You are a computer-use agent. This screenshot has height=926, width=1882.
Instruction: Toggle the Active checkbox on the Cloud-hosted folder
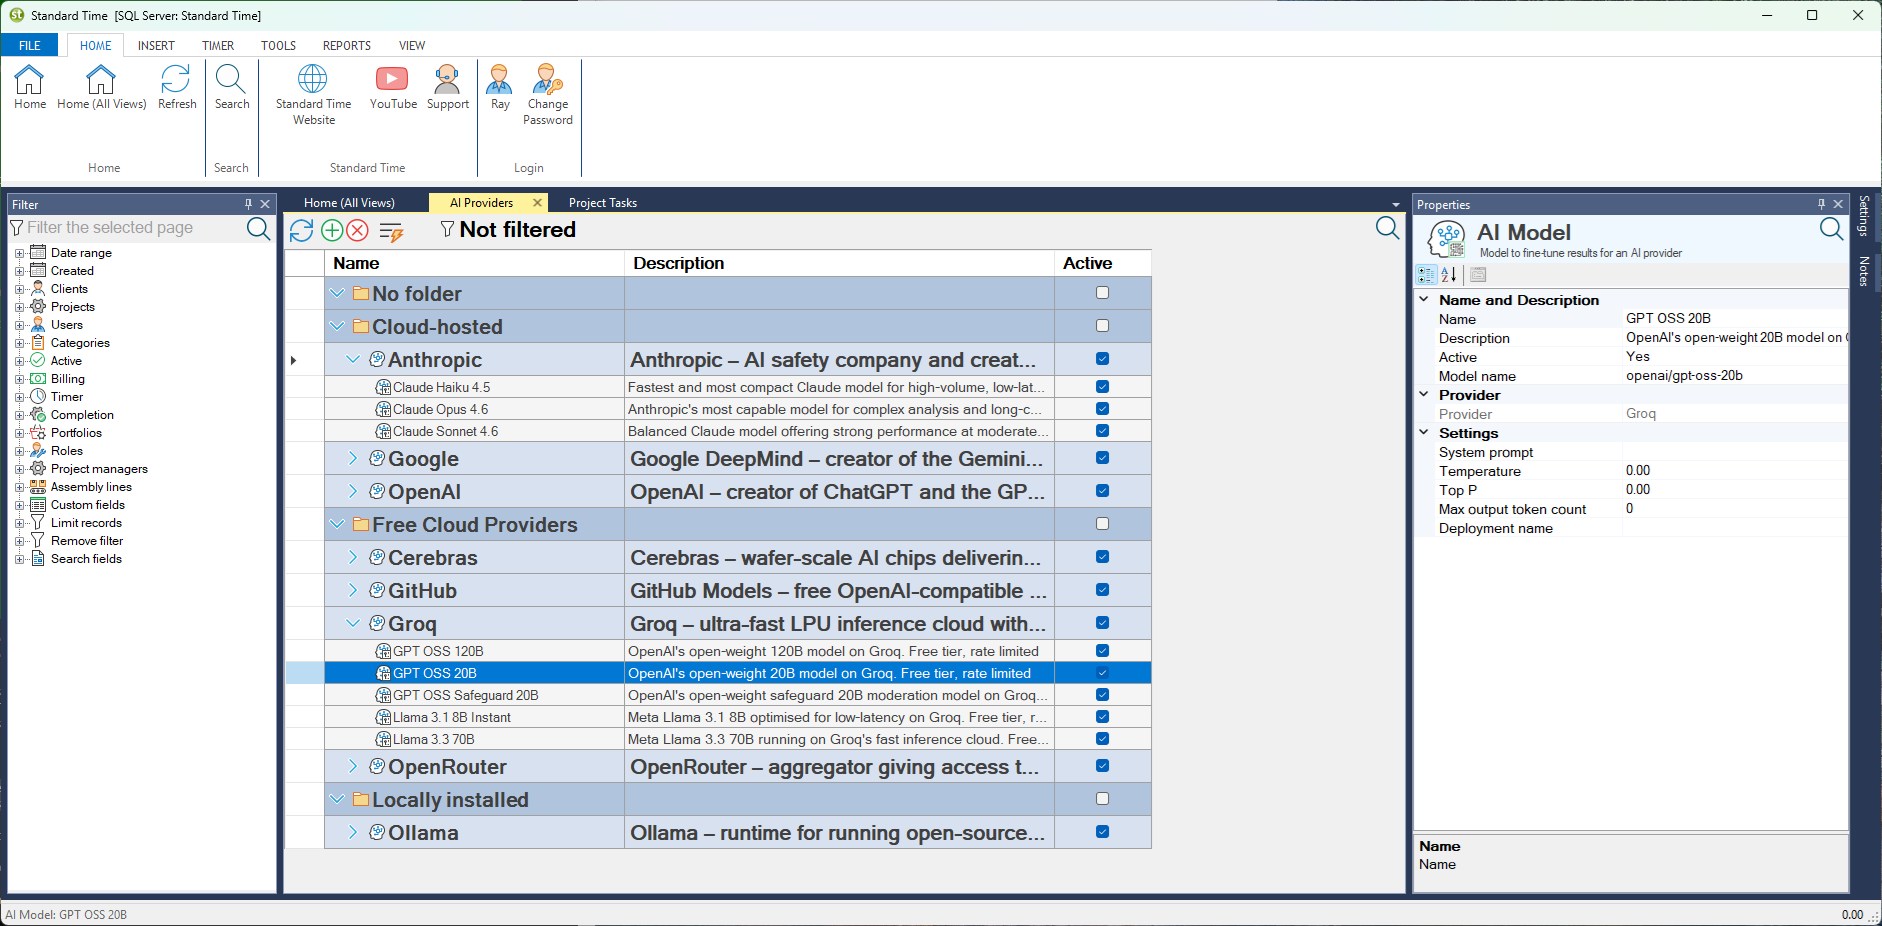coord(1102,326)
